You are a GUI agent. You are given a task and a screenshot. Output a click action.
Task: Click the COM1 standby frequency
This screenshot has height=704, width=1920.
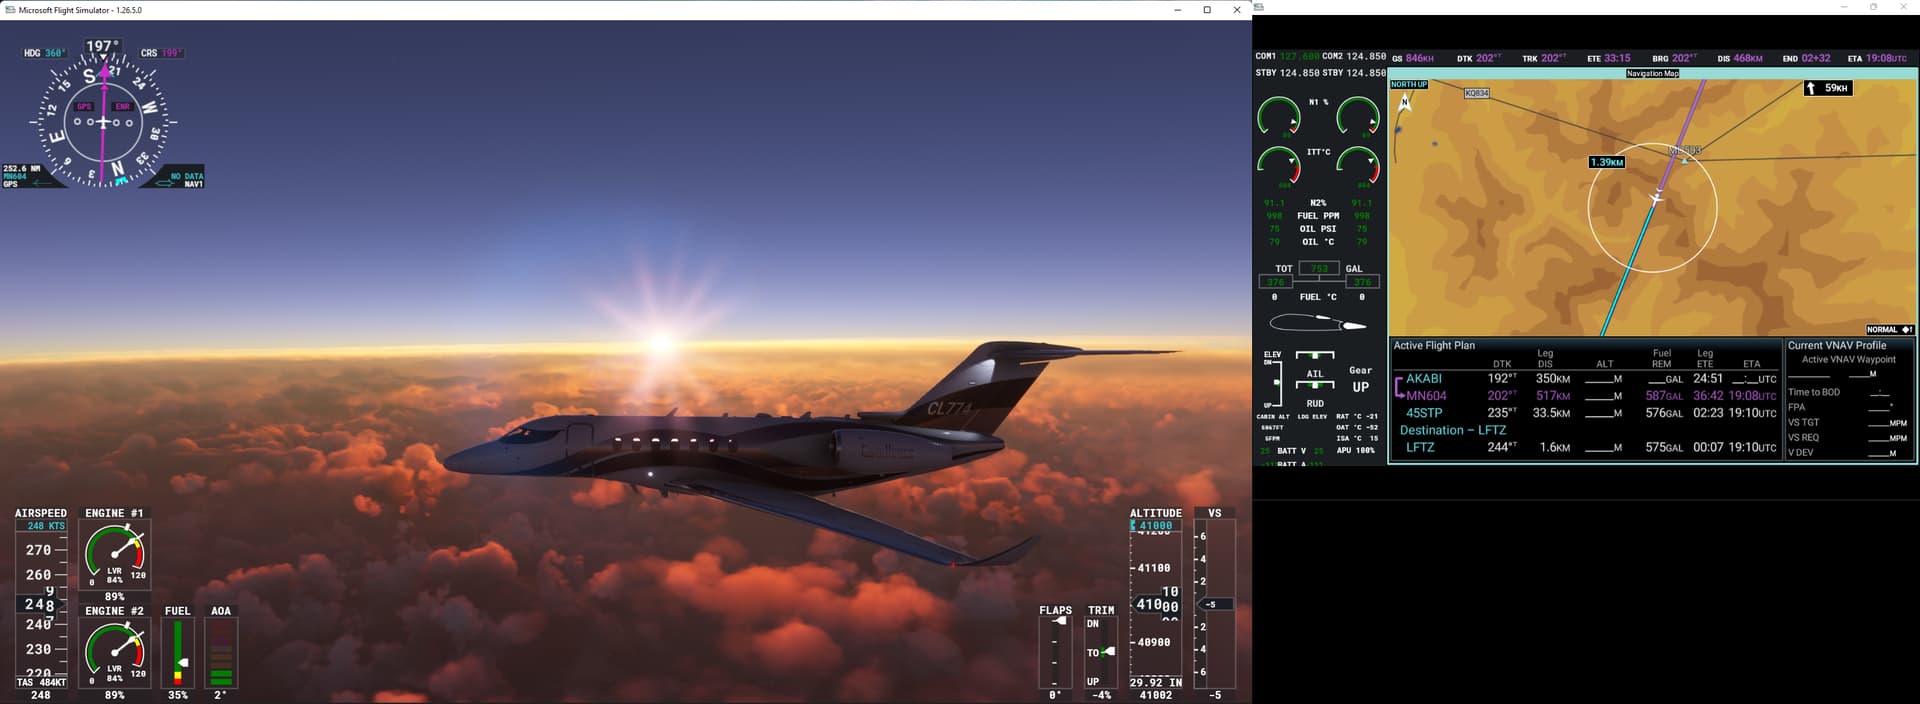1300,73
